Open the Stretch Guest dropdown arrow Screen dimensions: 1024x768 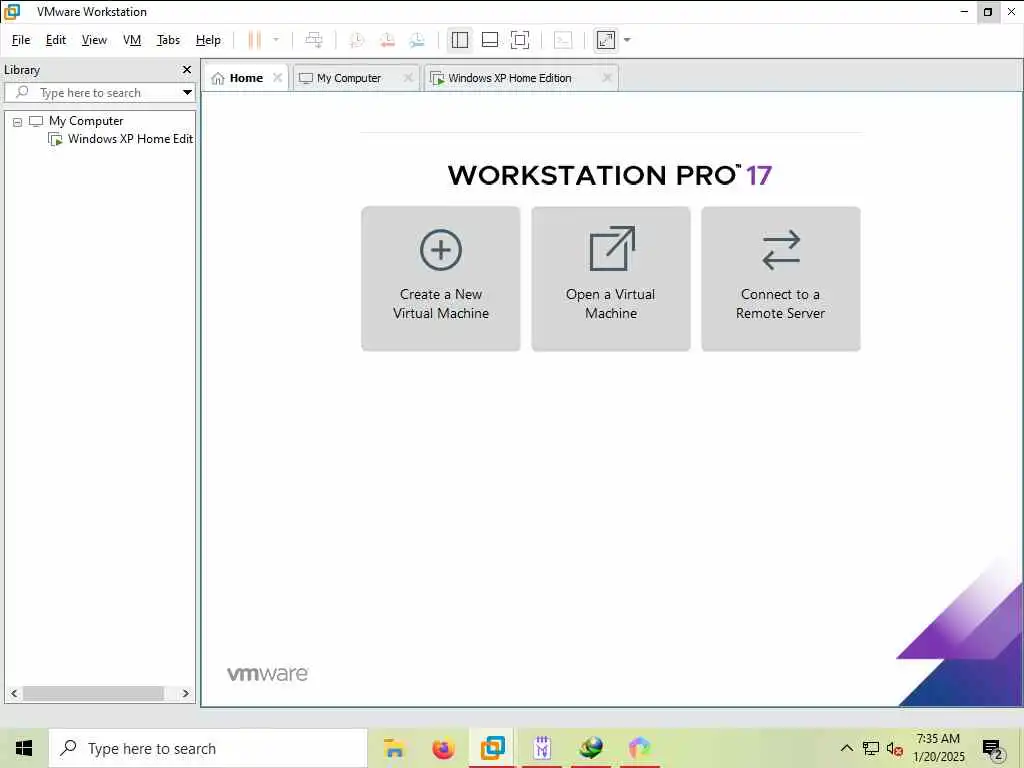tap(627, 40)
